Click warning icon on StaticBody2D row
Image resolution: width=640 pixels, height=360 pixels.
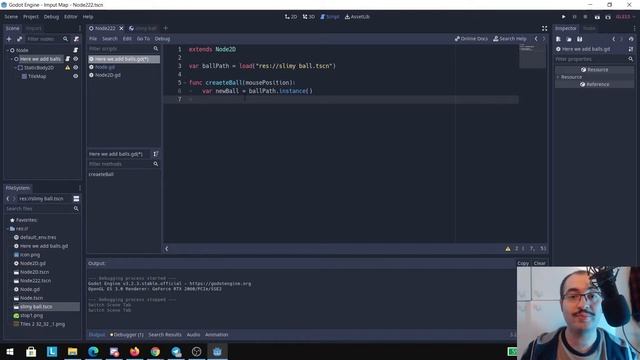(68, 67)
